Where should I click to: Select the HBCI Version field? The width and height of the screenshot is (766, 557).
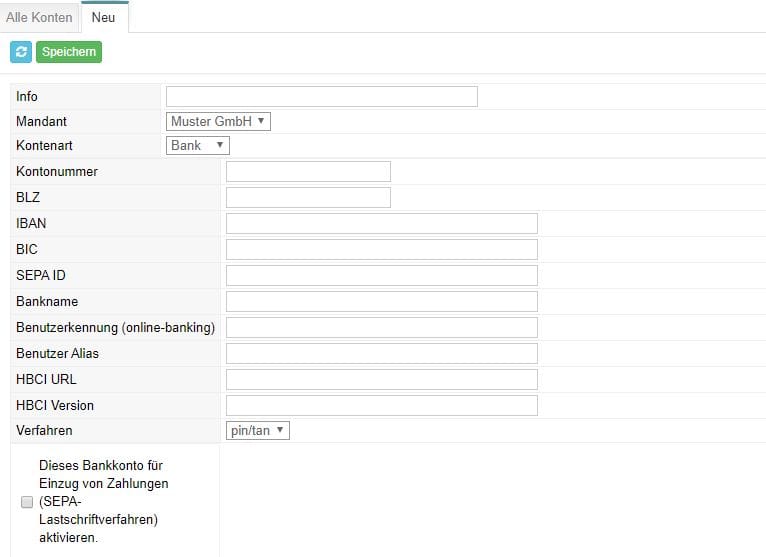coord(382,406)
